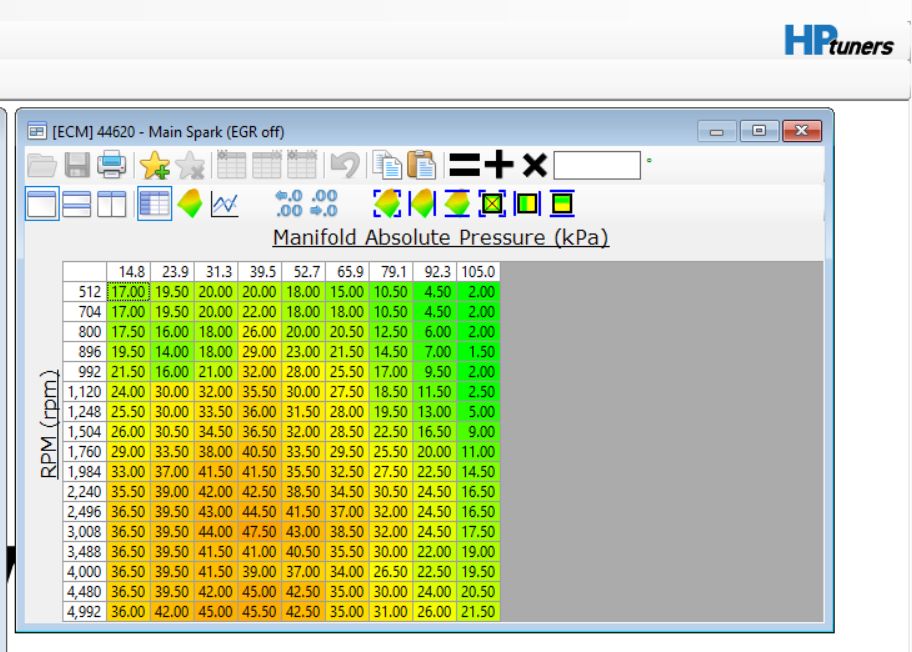Toggle the vertical split layout view
The image size is (912, 652).
pos(112,205)
